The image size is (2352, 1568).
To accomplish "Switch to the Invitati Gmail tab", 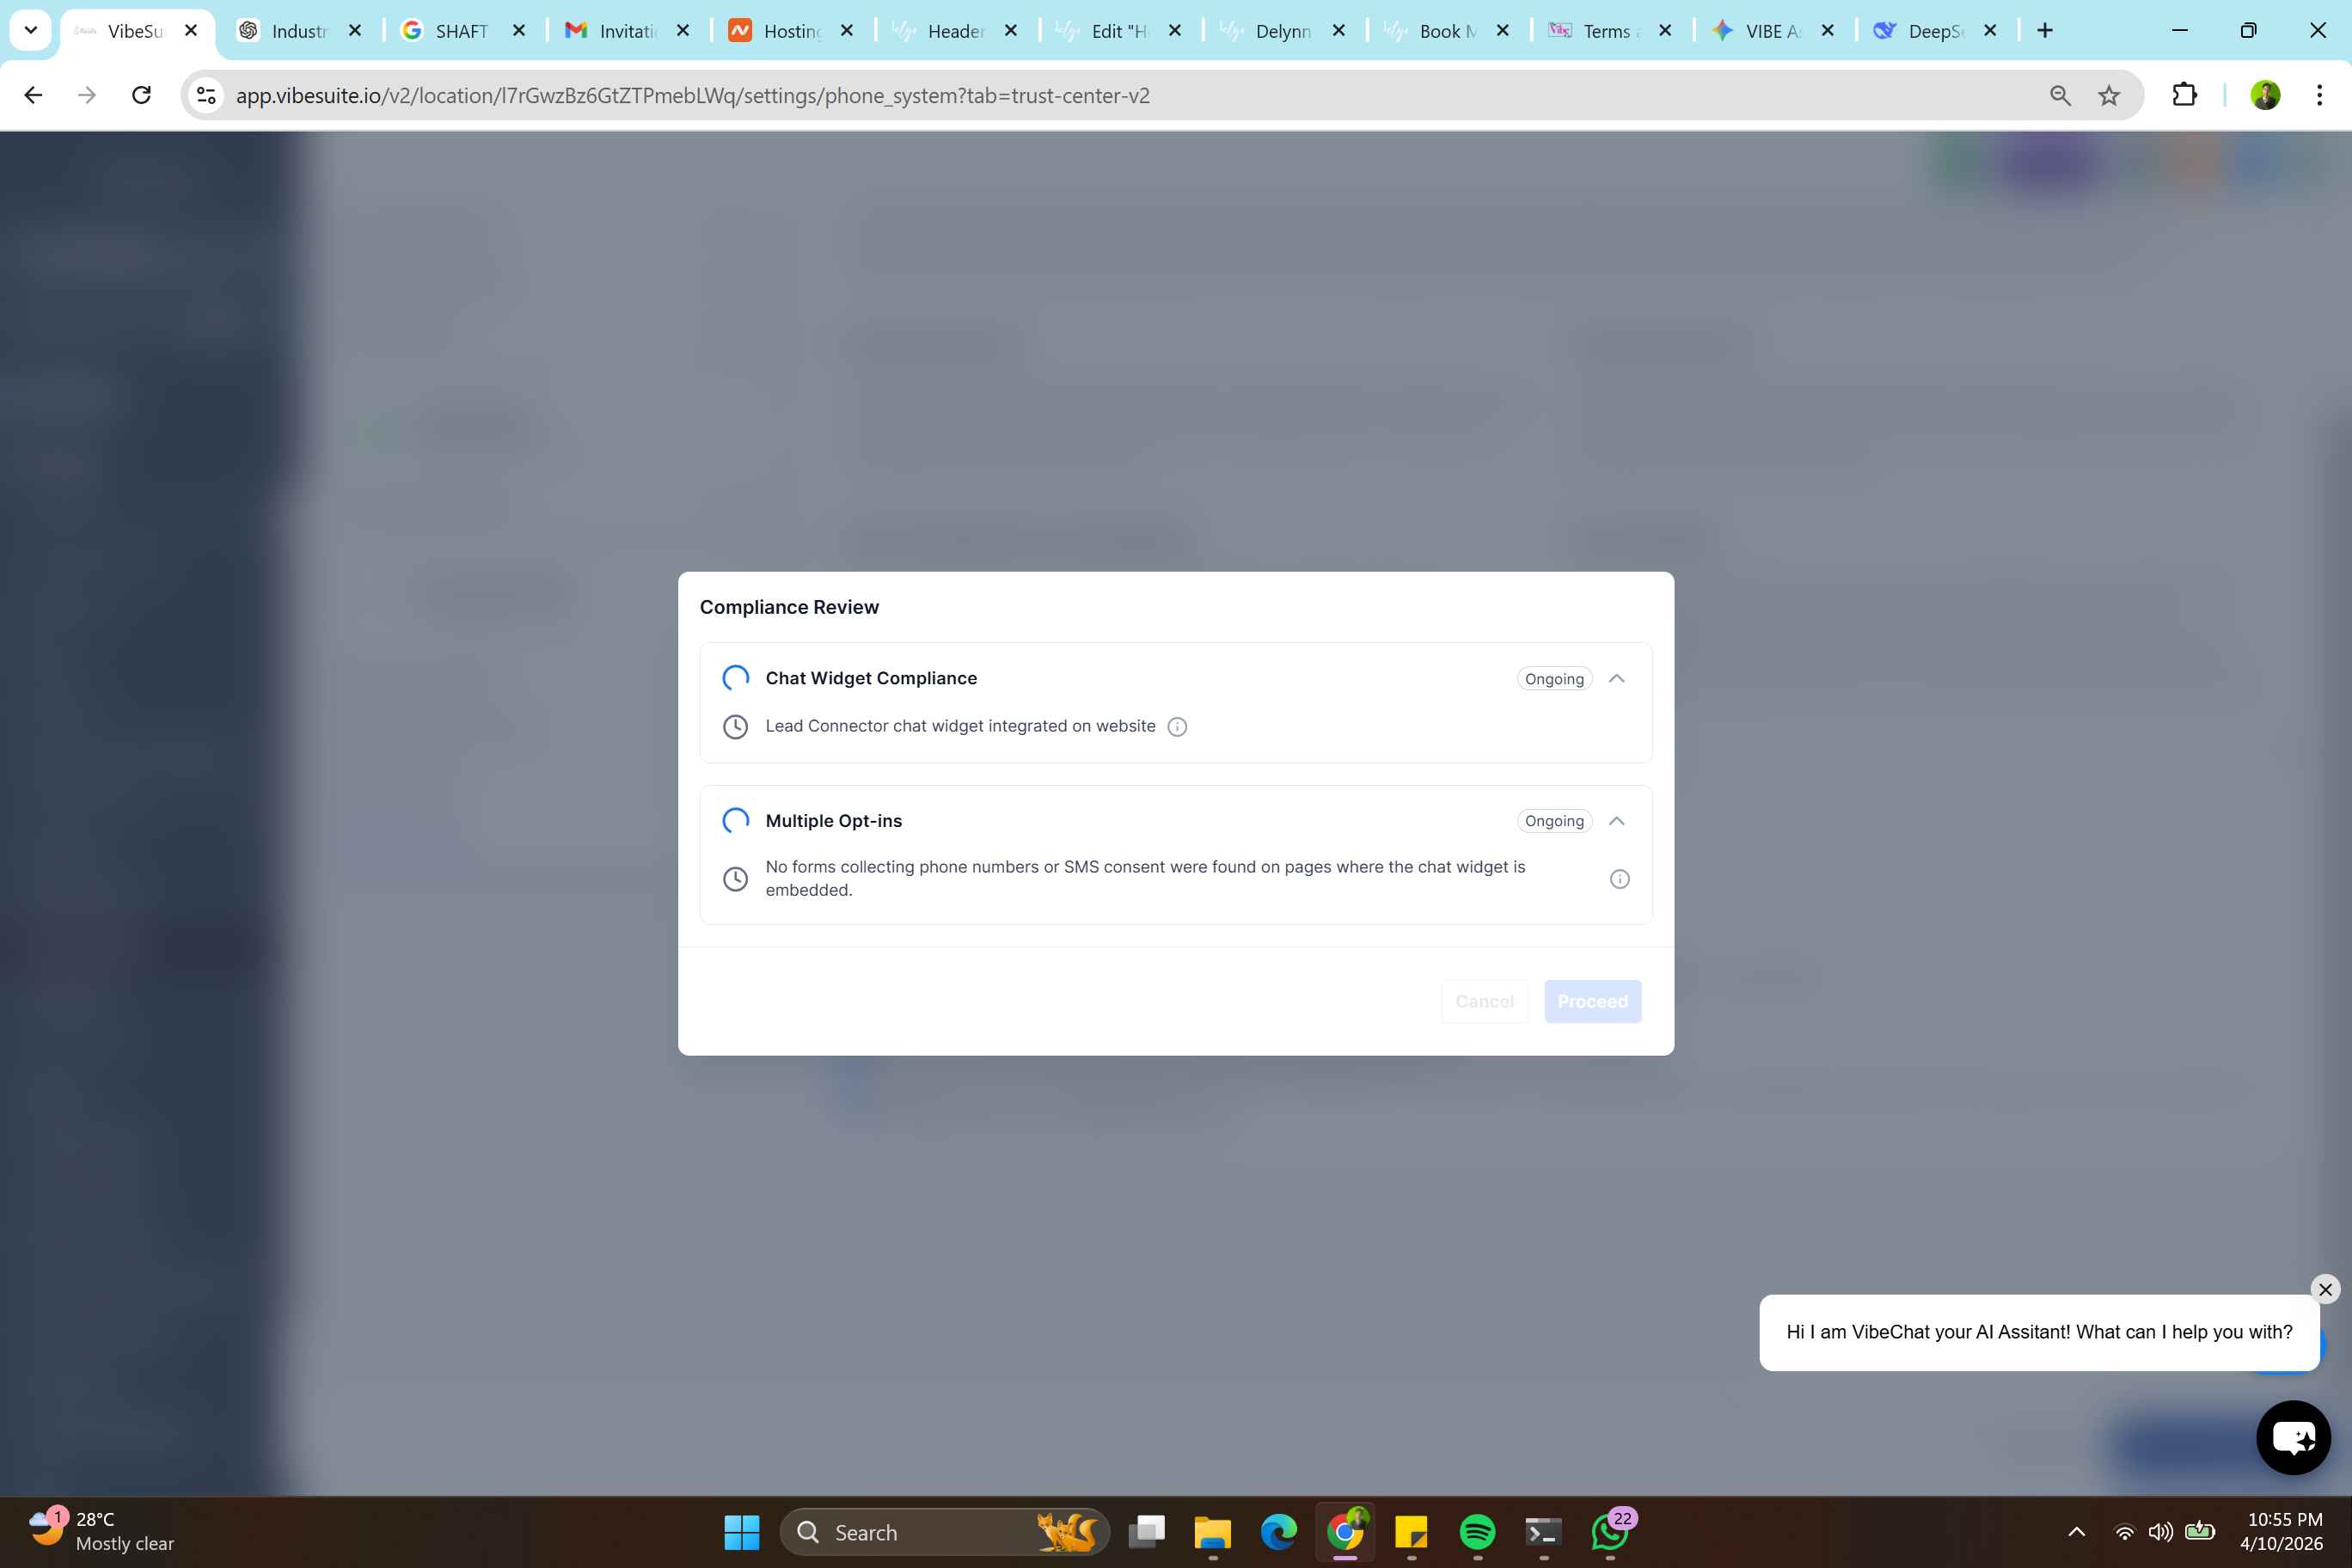I will point(628,31).
